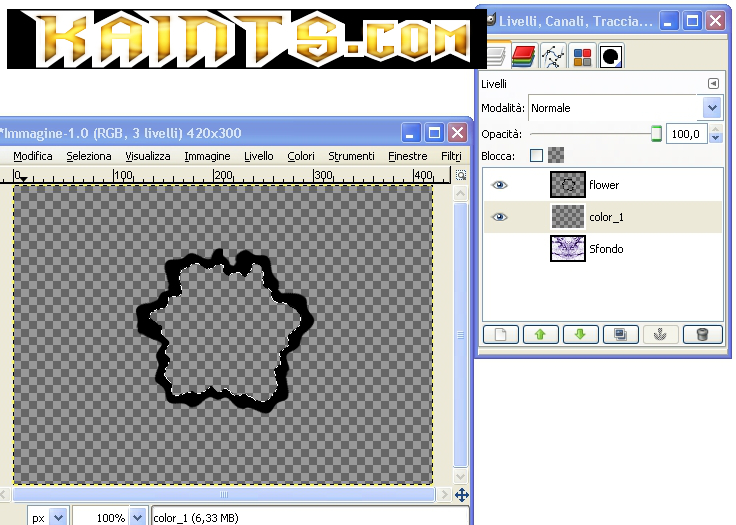Enable the lock transparency checkbox
736x525 pixels.
pos(536,155)
